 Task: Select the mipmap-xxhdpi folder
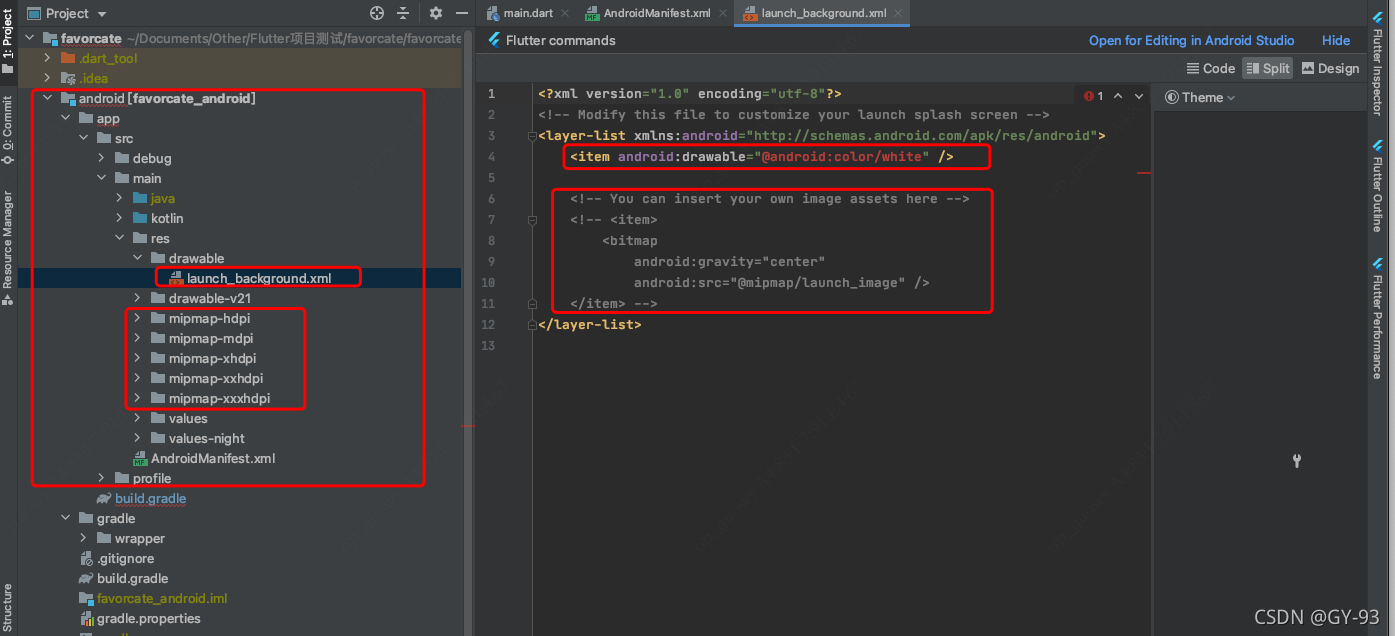(215, 378)
